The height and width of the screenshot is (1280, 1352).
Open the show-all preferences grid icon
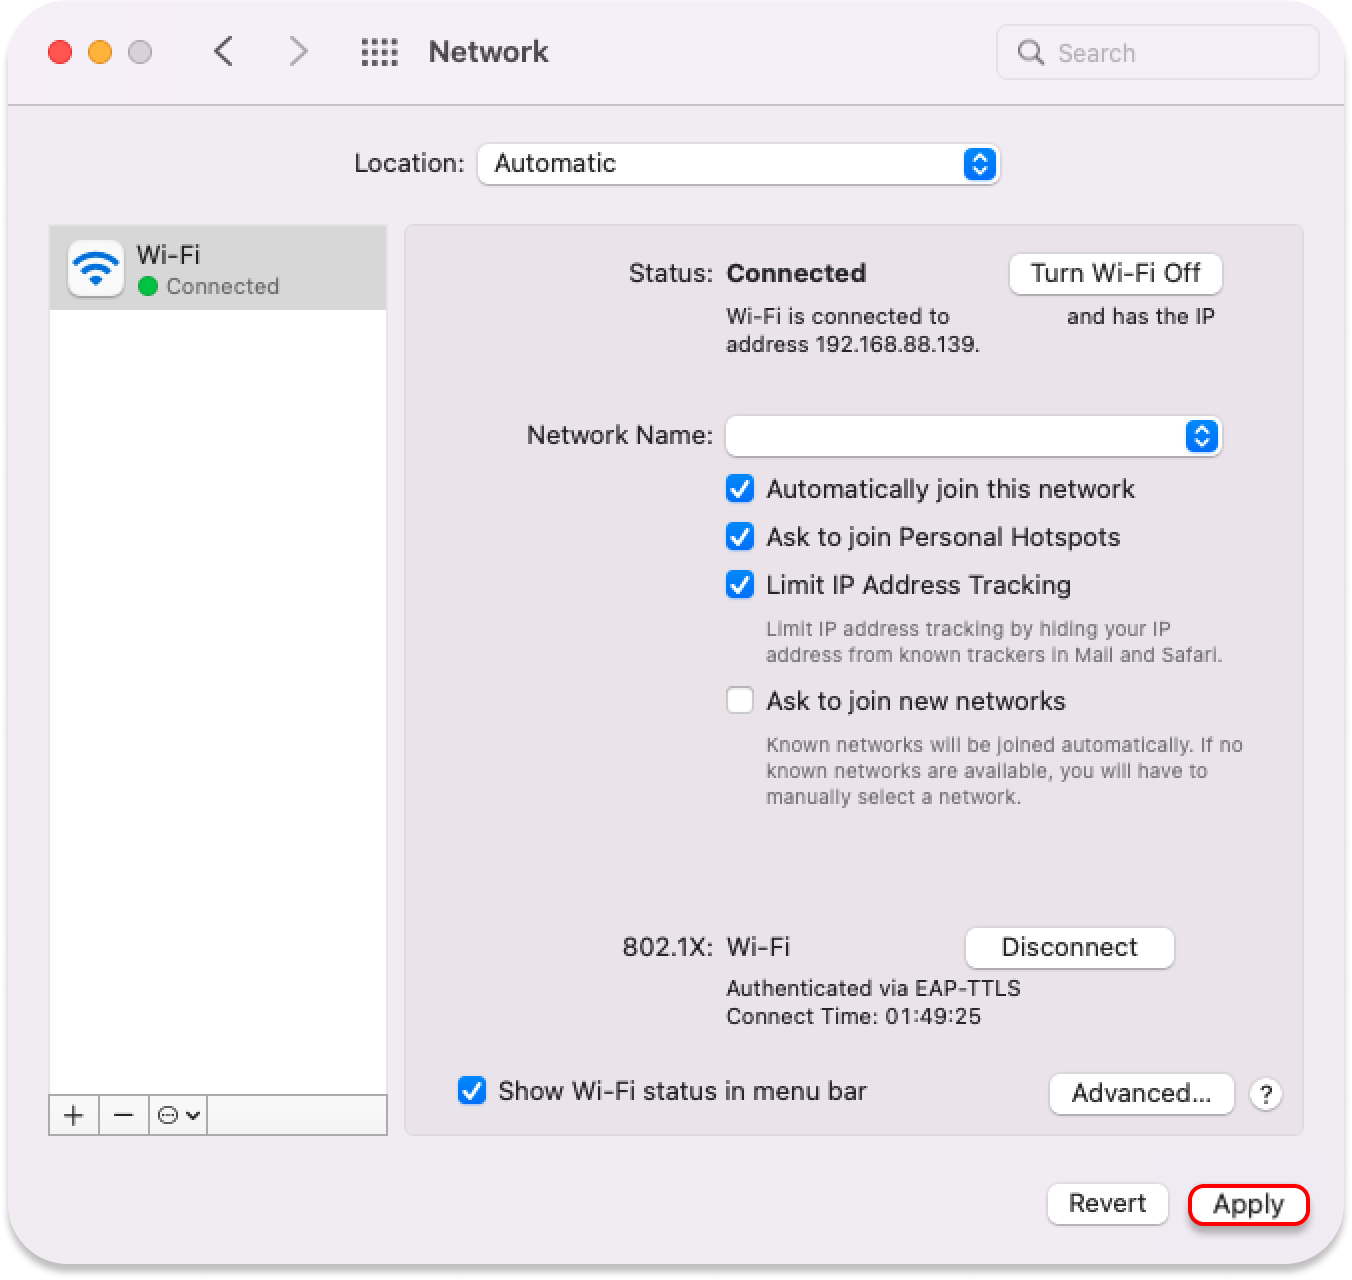point(379,52)
